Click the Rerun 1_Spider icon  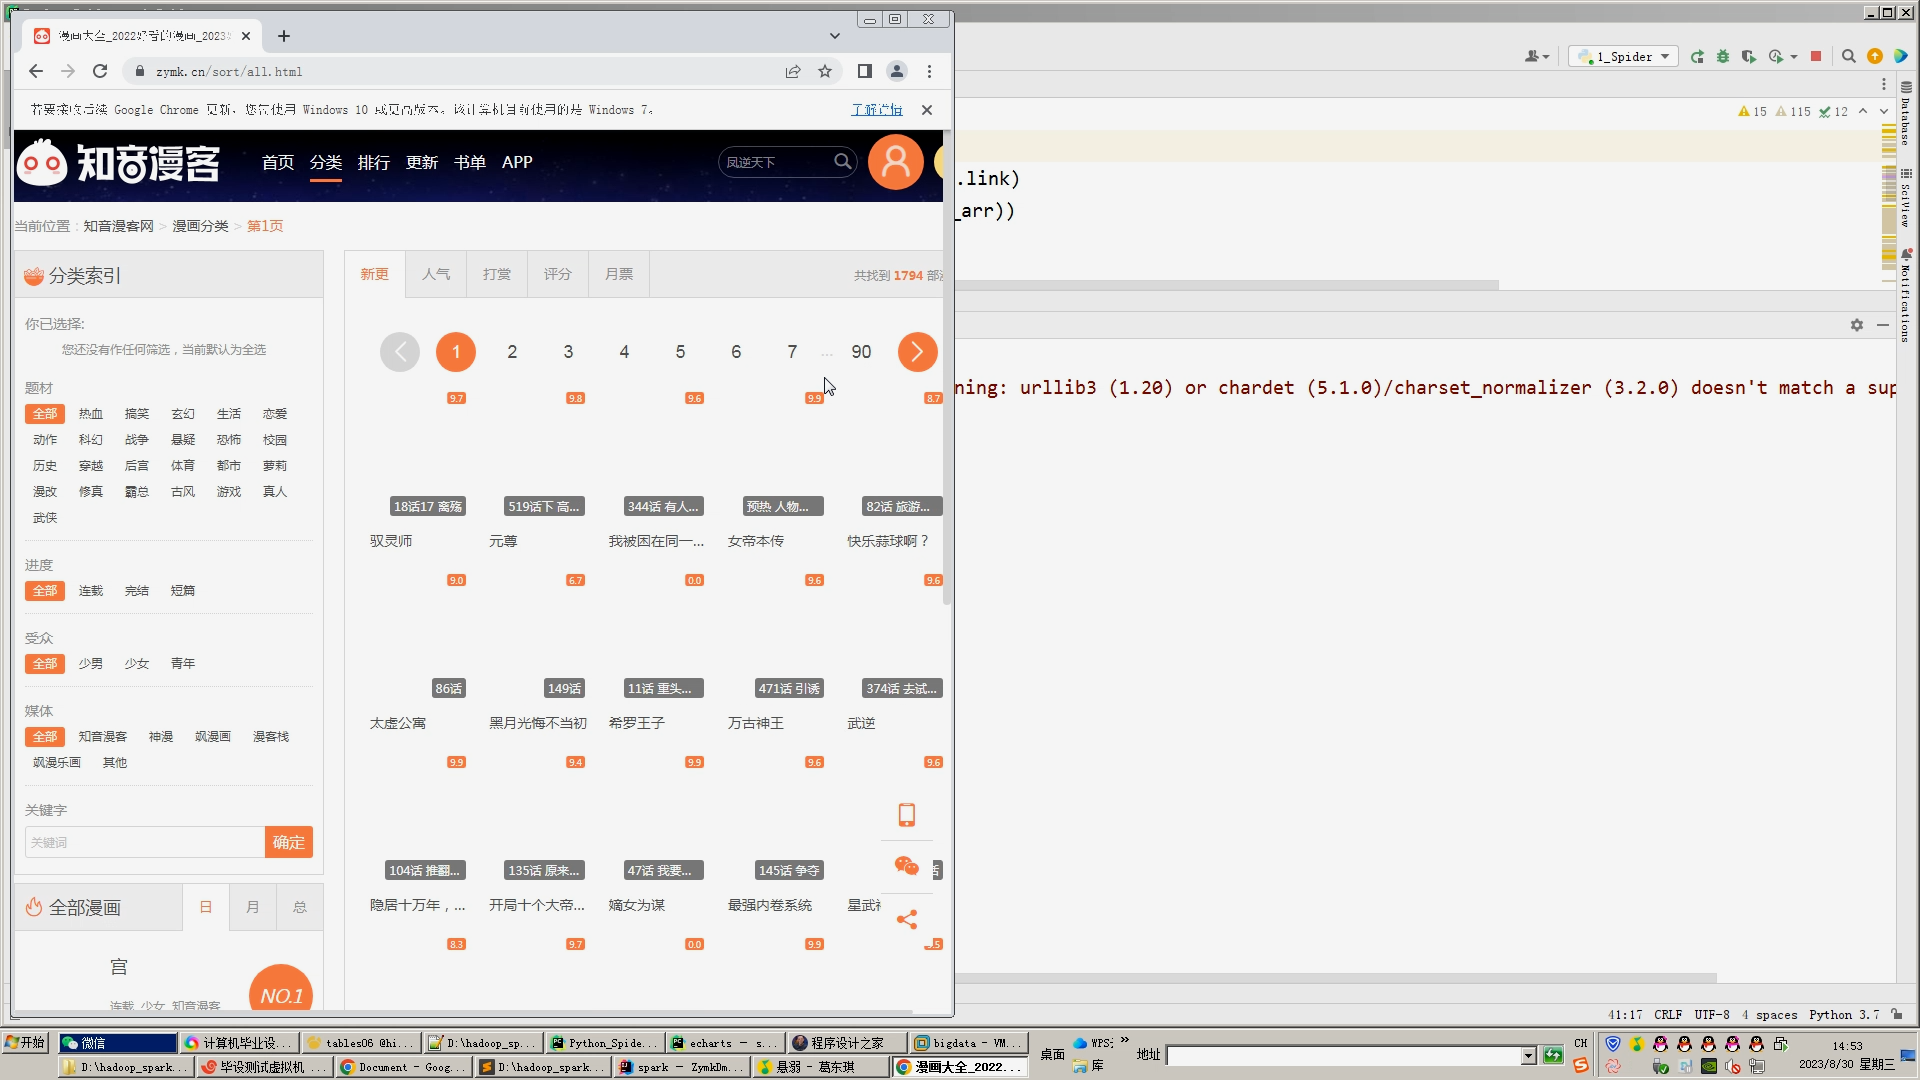(x=1697, y=57)
